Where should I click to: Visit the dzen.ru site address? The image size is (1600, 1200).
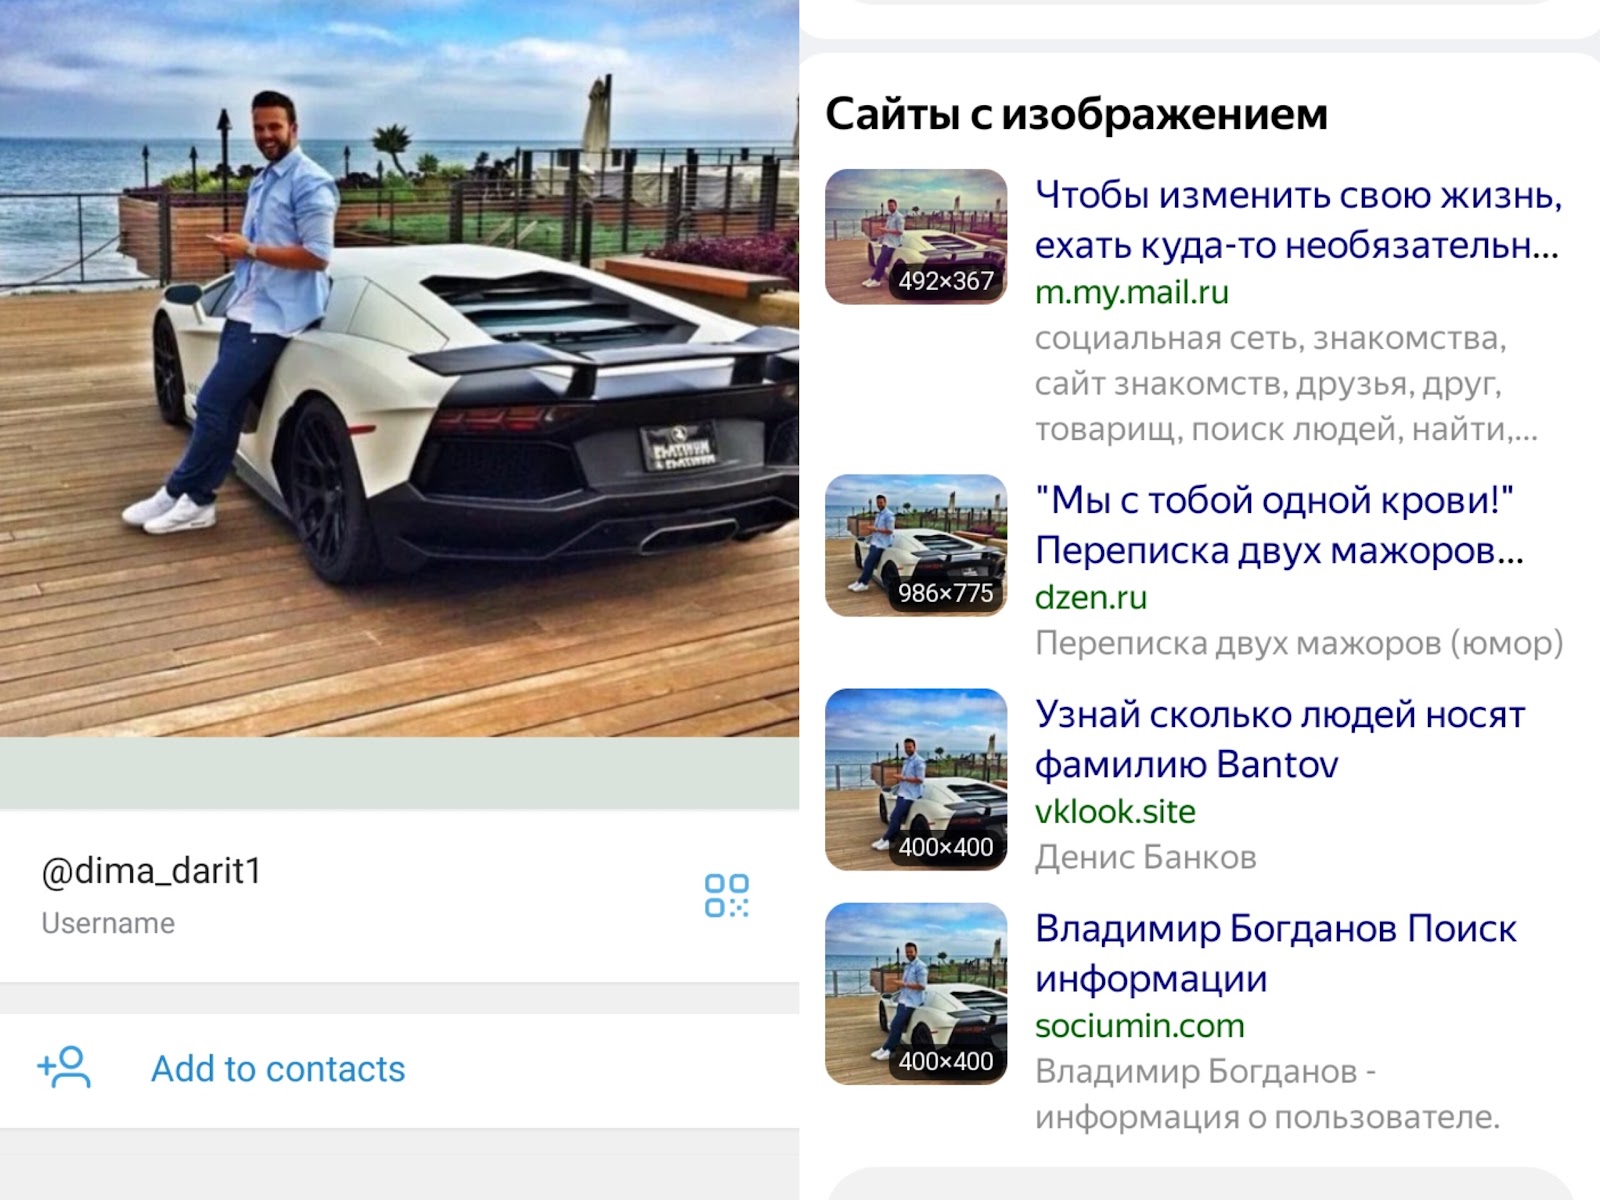pos(1091,597)
